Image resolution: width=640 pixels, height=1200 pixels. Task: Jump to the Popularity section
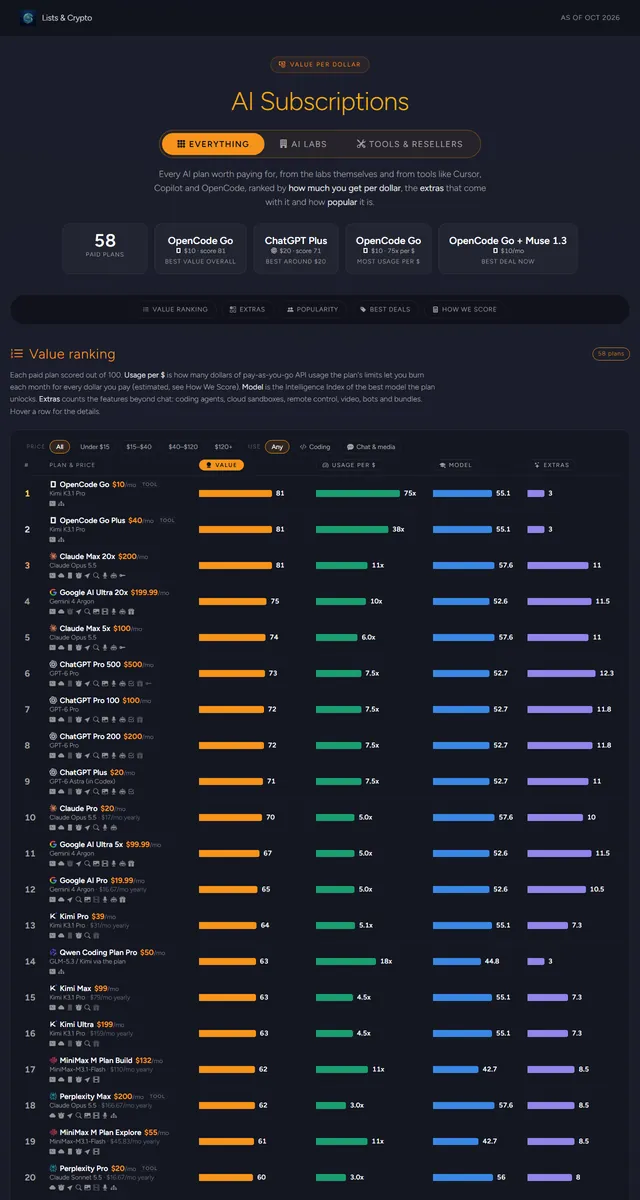[x=313, y=309]
